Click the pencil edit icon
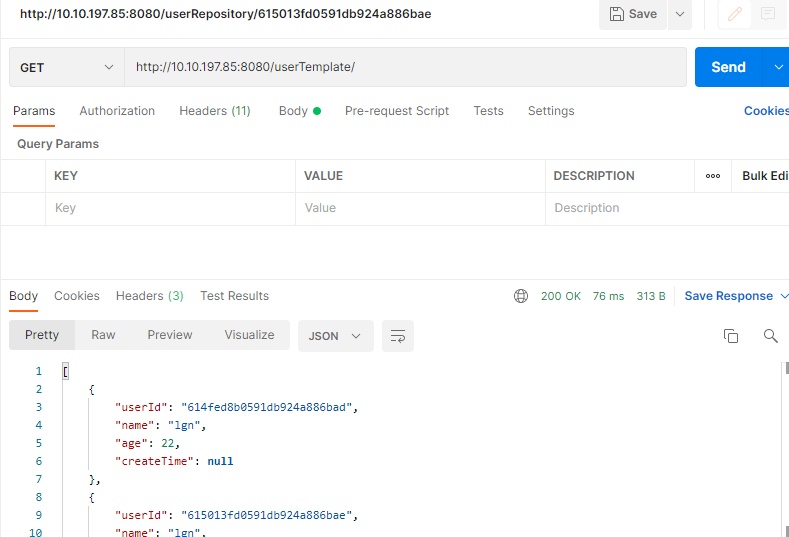The height and width of the screenshot is (537, 789). [x=735, y=14]
